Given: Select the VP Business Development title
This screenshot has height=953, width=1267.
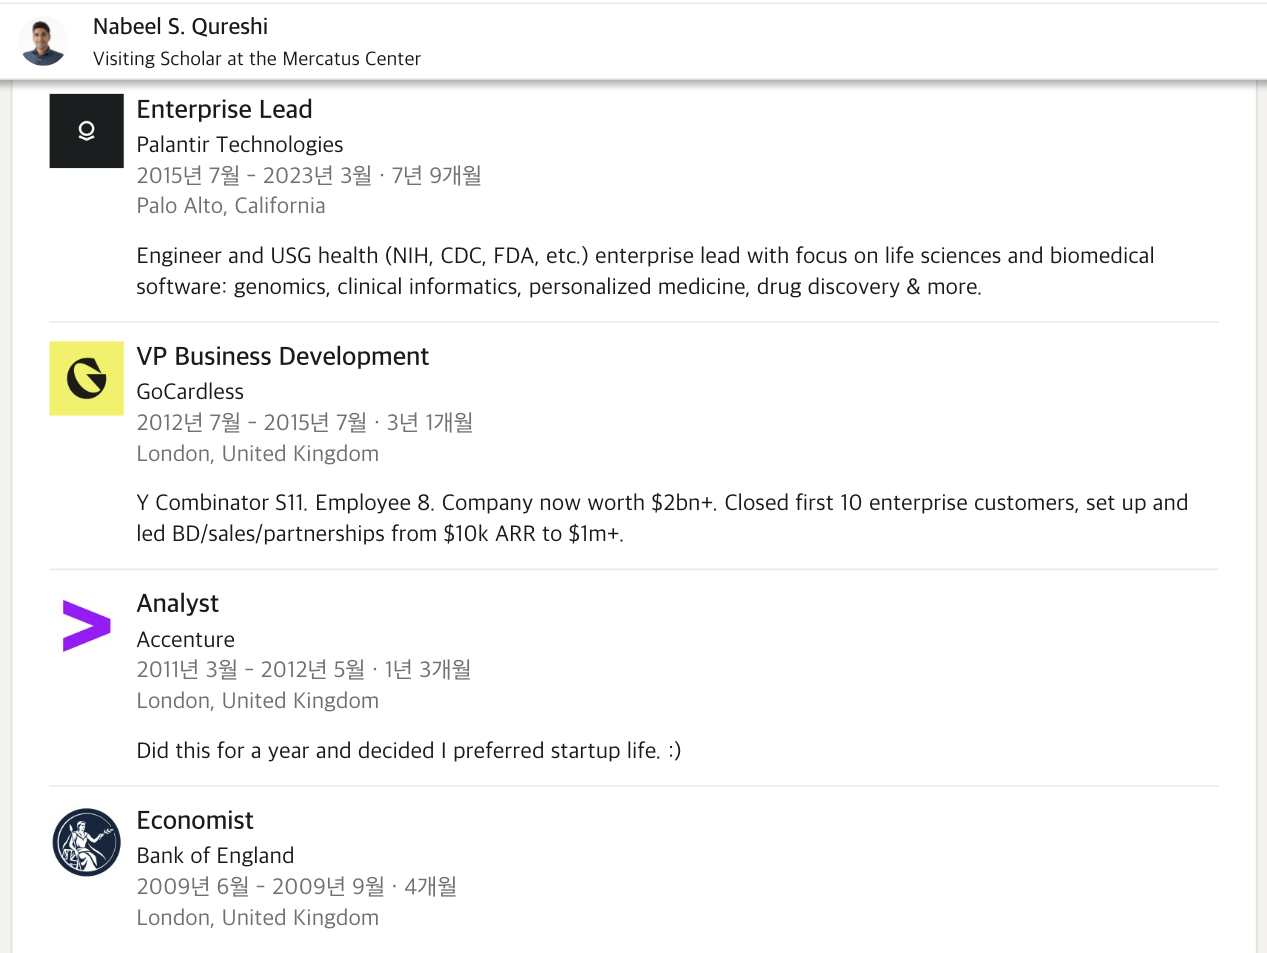Looking at the screenshot, I should 283,356.
